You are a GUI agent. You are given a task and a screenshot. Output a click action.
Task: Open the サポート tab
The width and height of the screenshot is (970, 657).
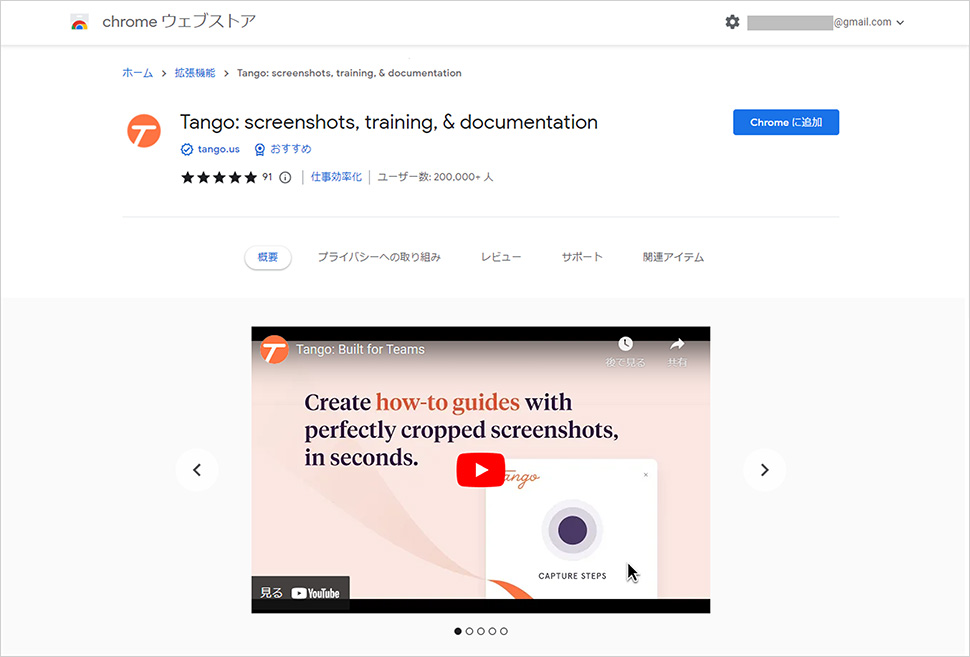pos(582,257)
